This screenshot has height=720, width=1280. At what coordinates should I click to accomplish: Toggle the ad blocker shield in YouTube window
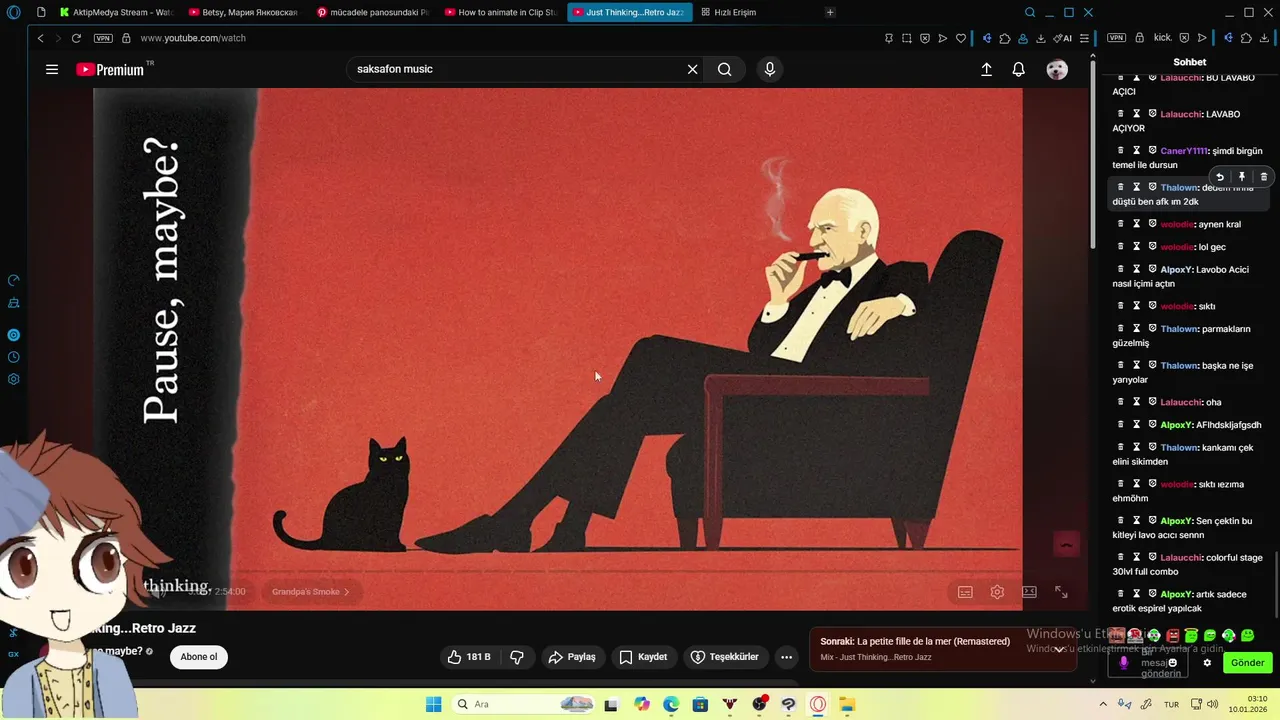pos(924,38)
